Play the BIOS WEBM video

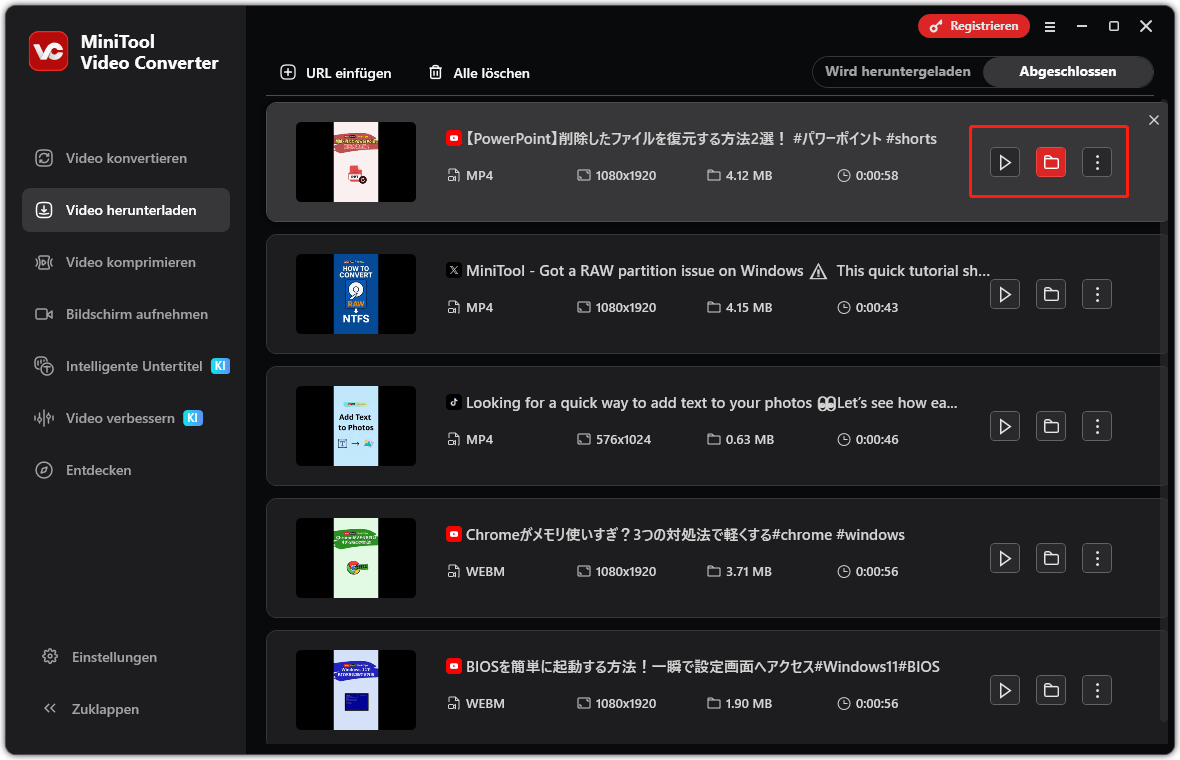[x=1005, y=691]
